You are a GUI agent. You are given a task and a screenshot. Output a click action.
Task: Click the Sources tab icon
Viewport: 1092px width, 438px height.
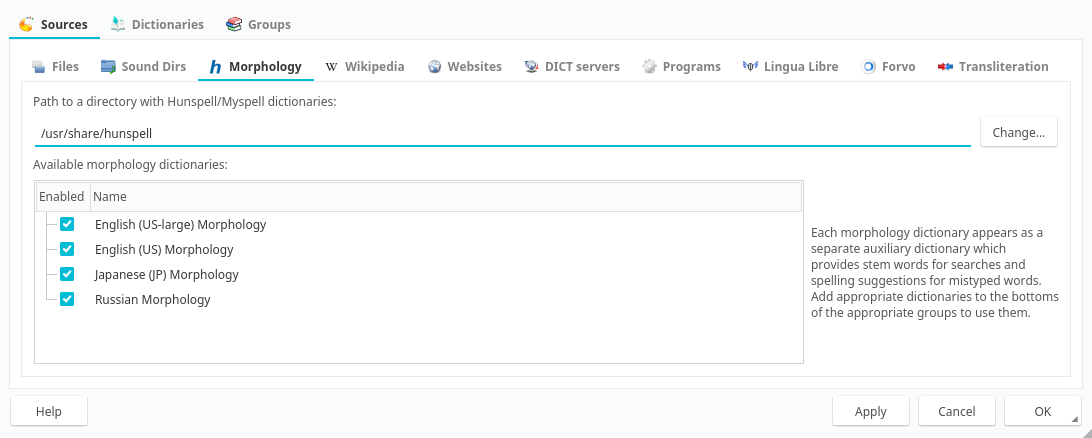pos(26,24)
